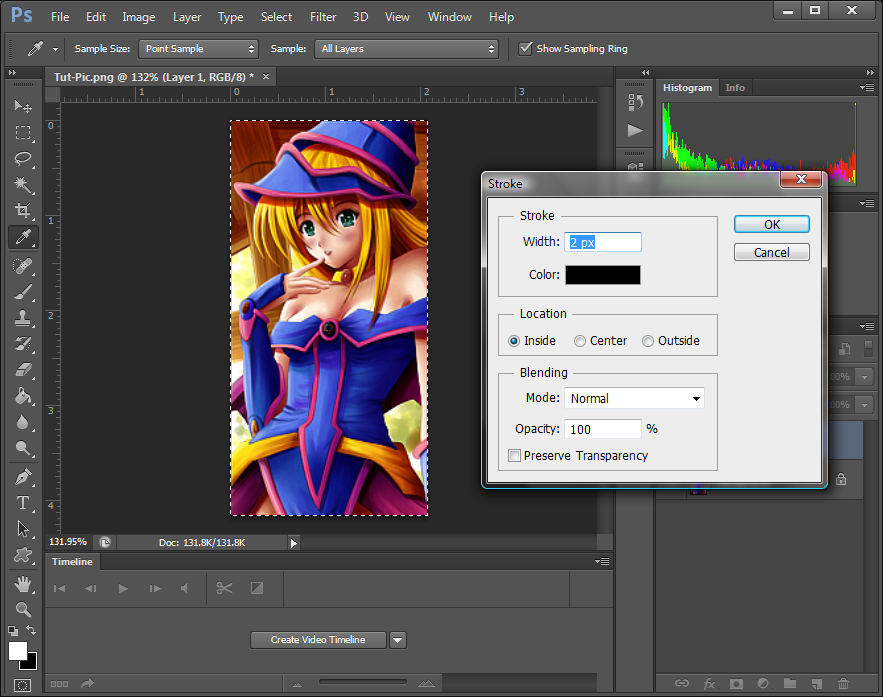Viewport: 883px width, 697px height.
Task: Open the Timeline panel options menu
Action: pyautogui.click(x=602, y=561)
